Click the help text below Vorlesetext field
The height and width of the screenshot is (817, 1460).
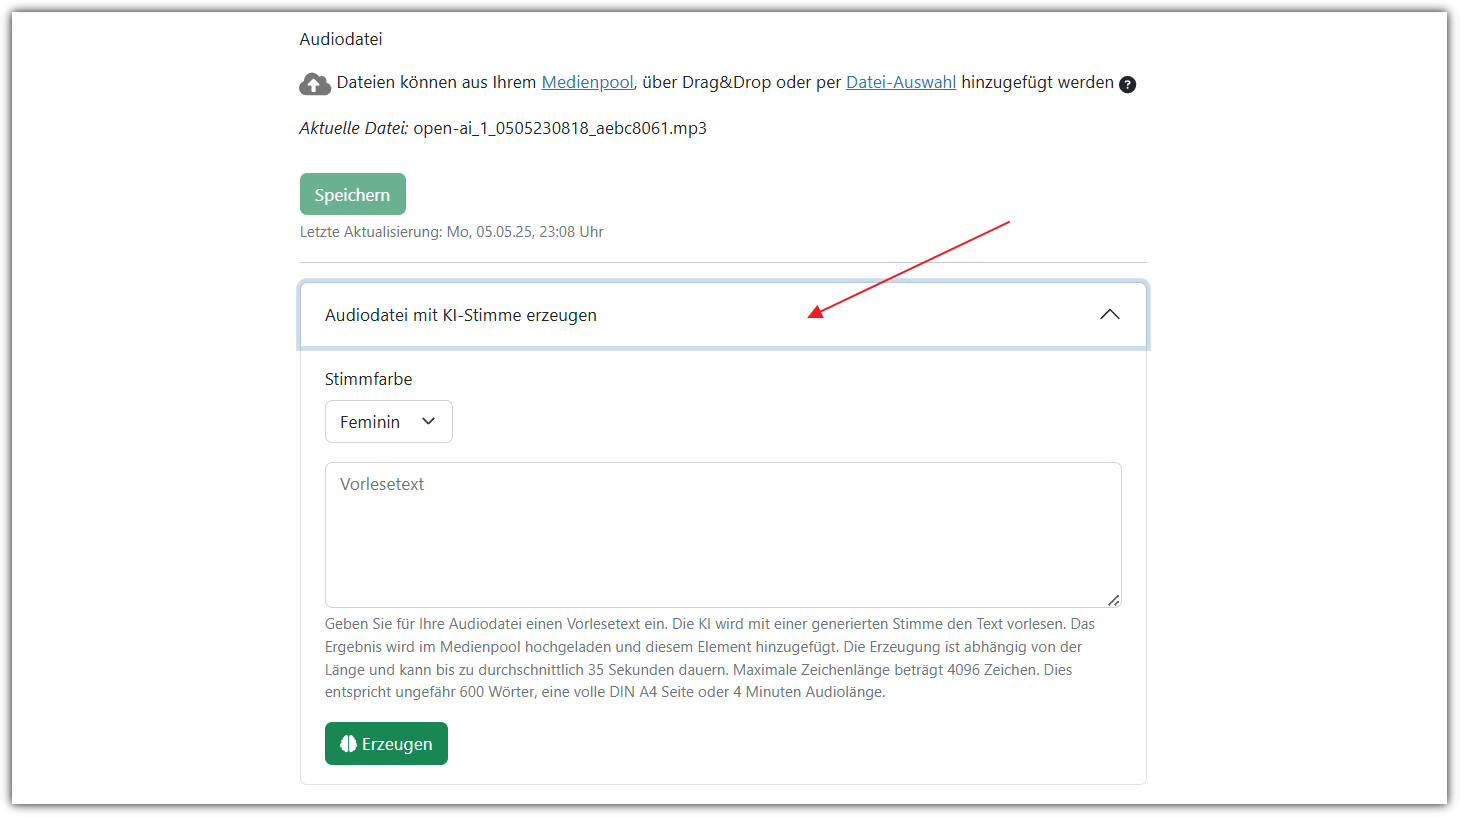point(710,658)
